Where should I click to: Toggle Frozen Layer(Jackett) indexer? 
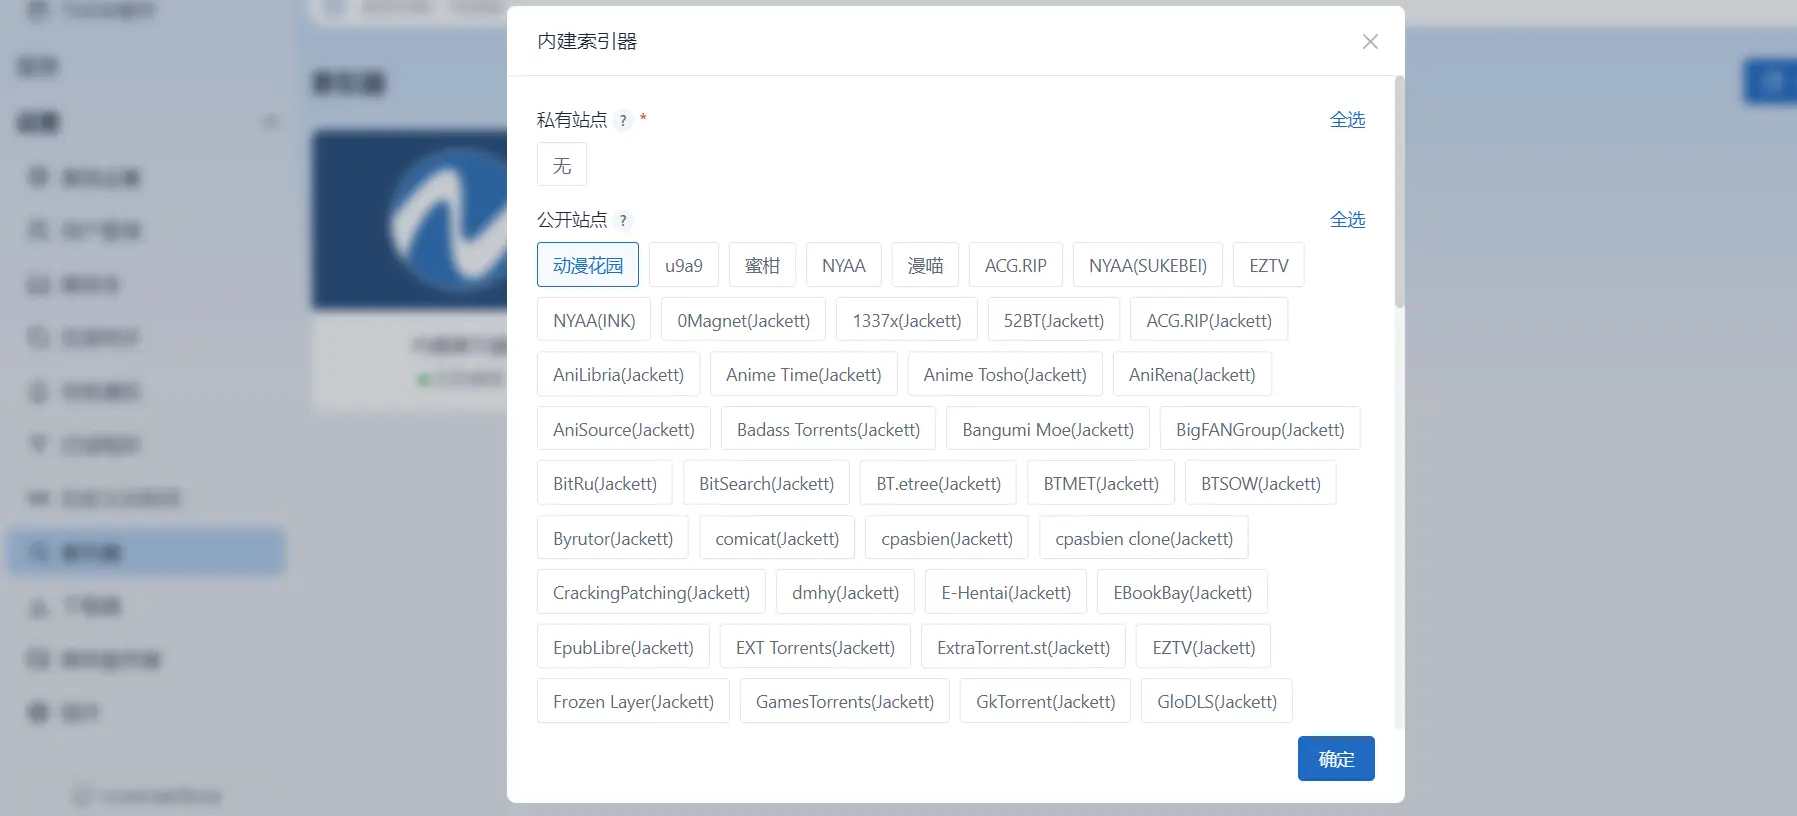633,701
